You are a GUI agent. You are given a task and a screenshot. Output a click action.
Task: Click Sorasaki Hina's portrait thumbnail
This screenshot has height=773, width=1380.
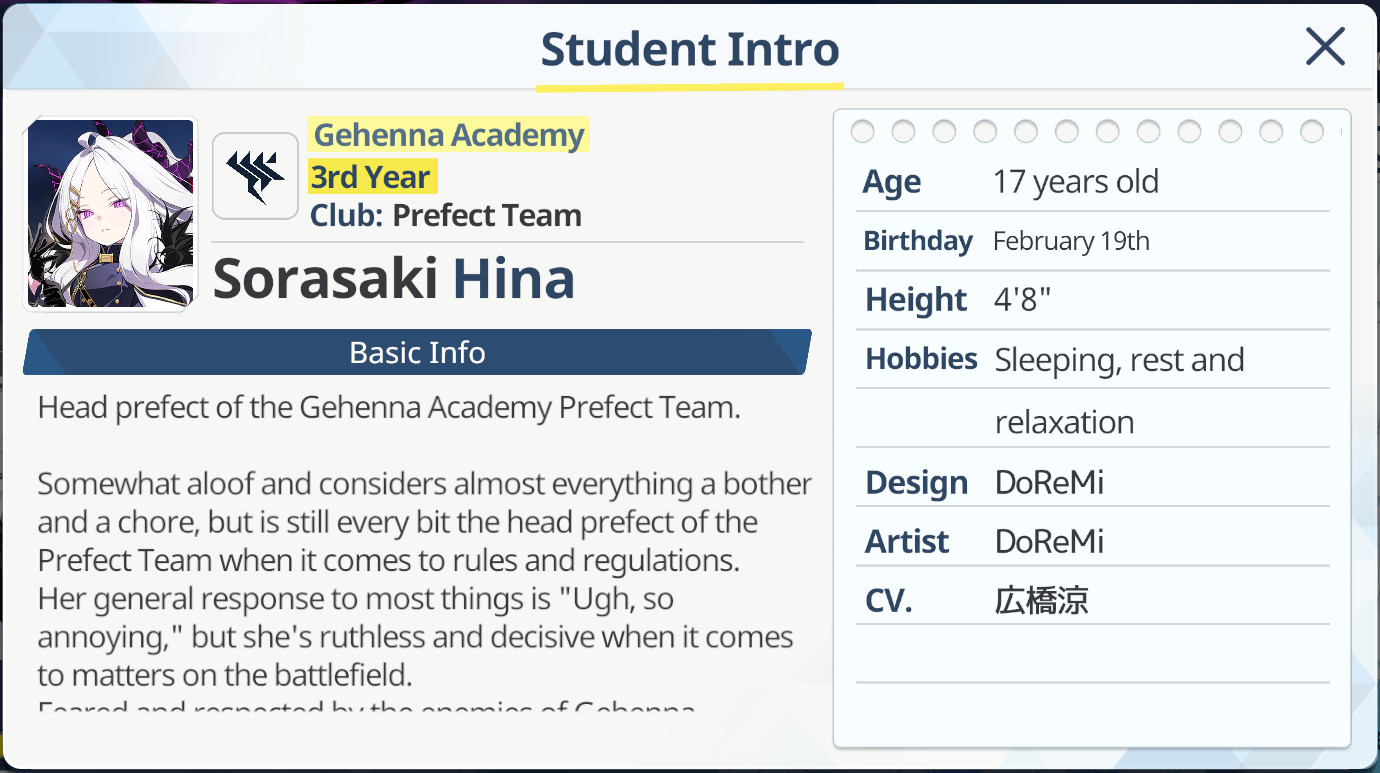click(111, 213)
